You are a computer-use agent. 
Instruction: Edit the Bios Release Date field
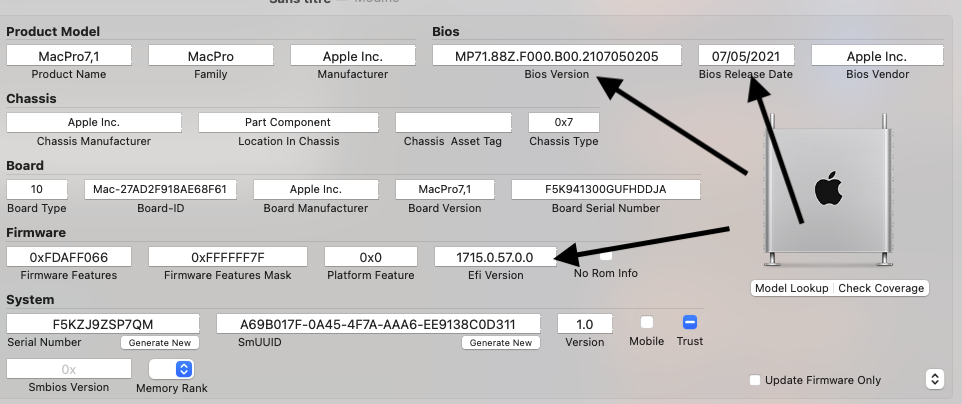click(746, 56)
